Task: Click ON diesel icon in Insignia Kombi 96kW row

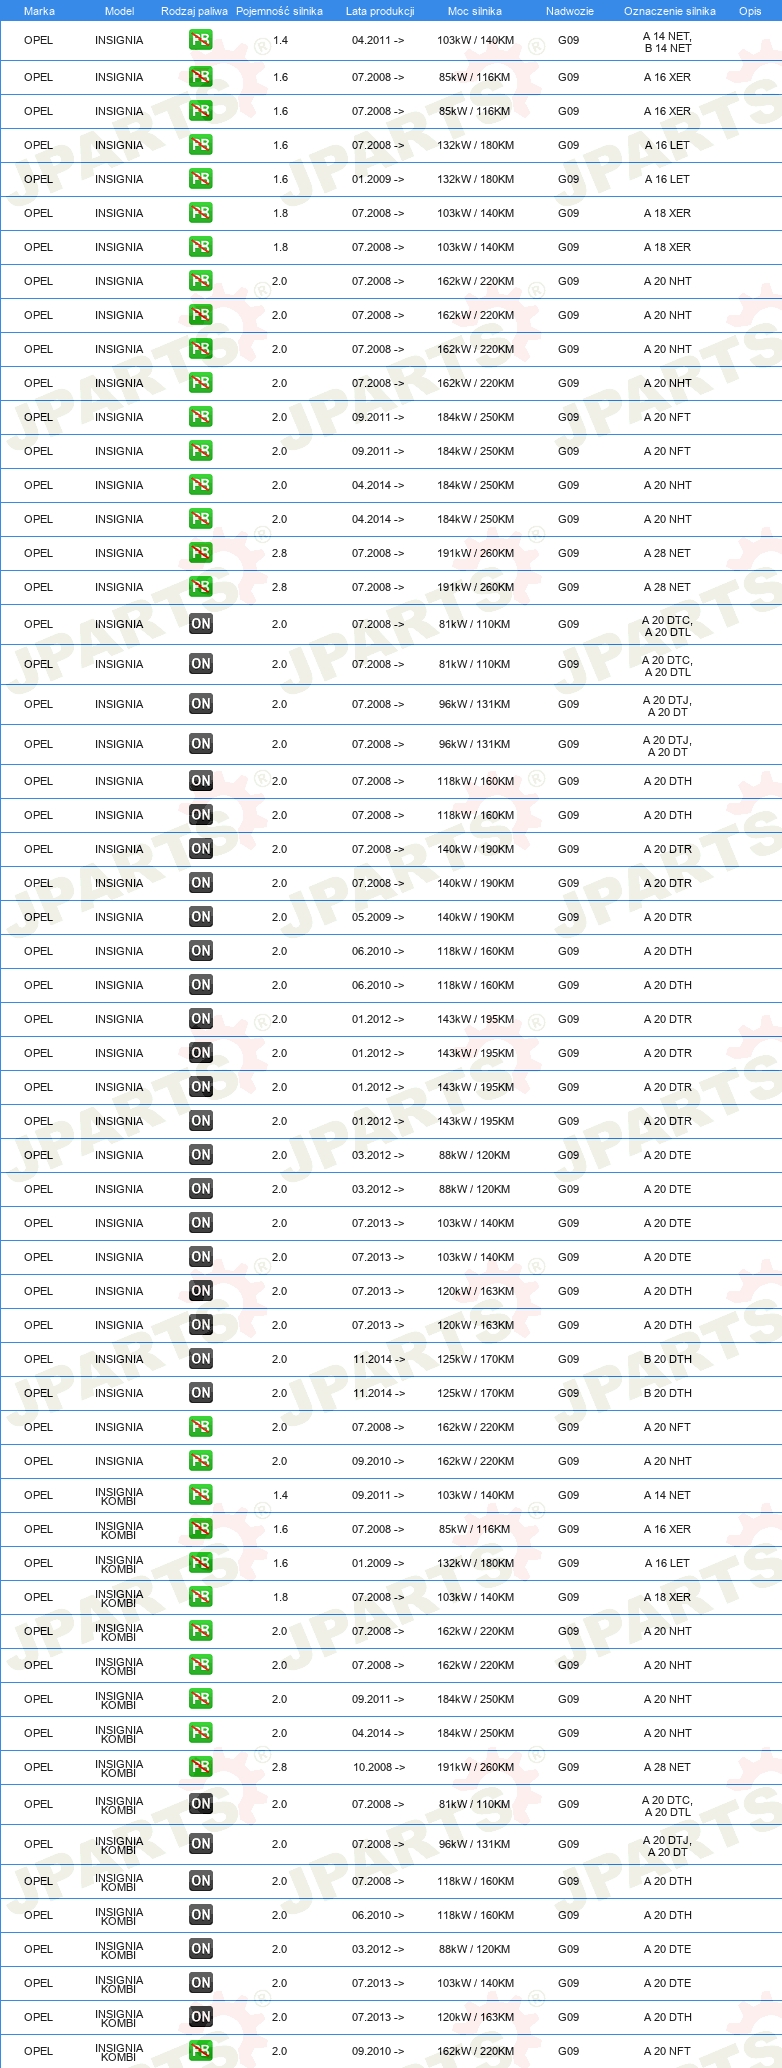Action: point(201,1844)
